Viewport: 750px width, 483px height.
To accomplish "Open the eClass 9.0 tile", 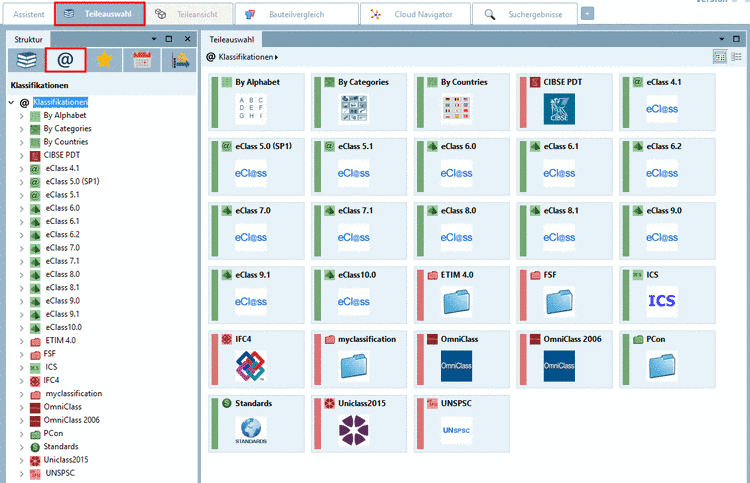I will click(x=667, y=231).
